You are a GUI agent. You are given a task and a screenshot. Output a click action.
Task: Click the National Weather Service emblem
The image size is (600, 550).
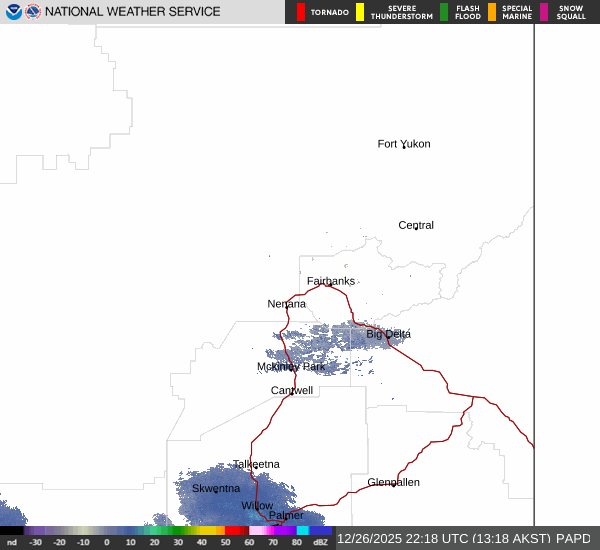pos(33,12)
